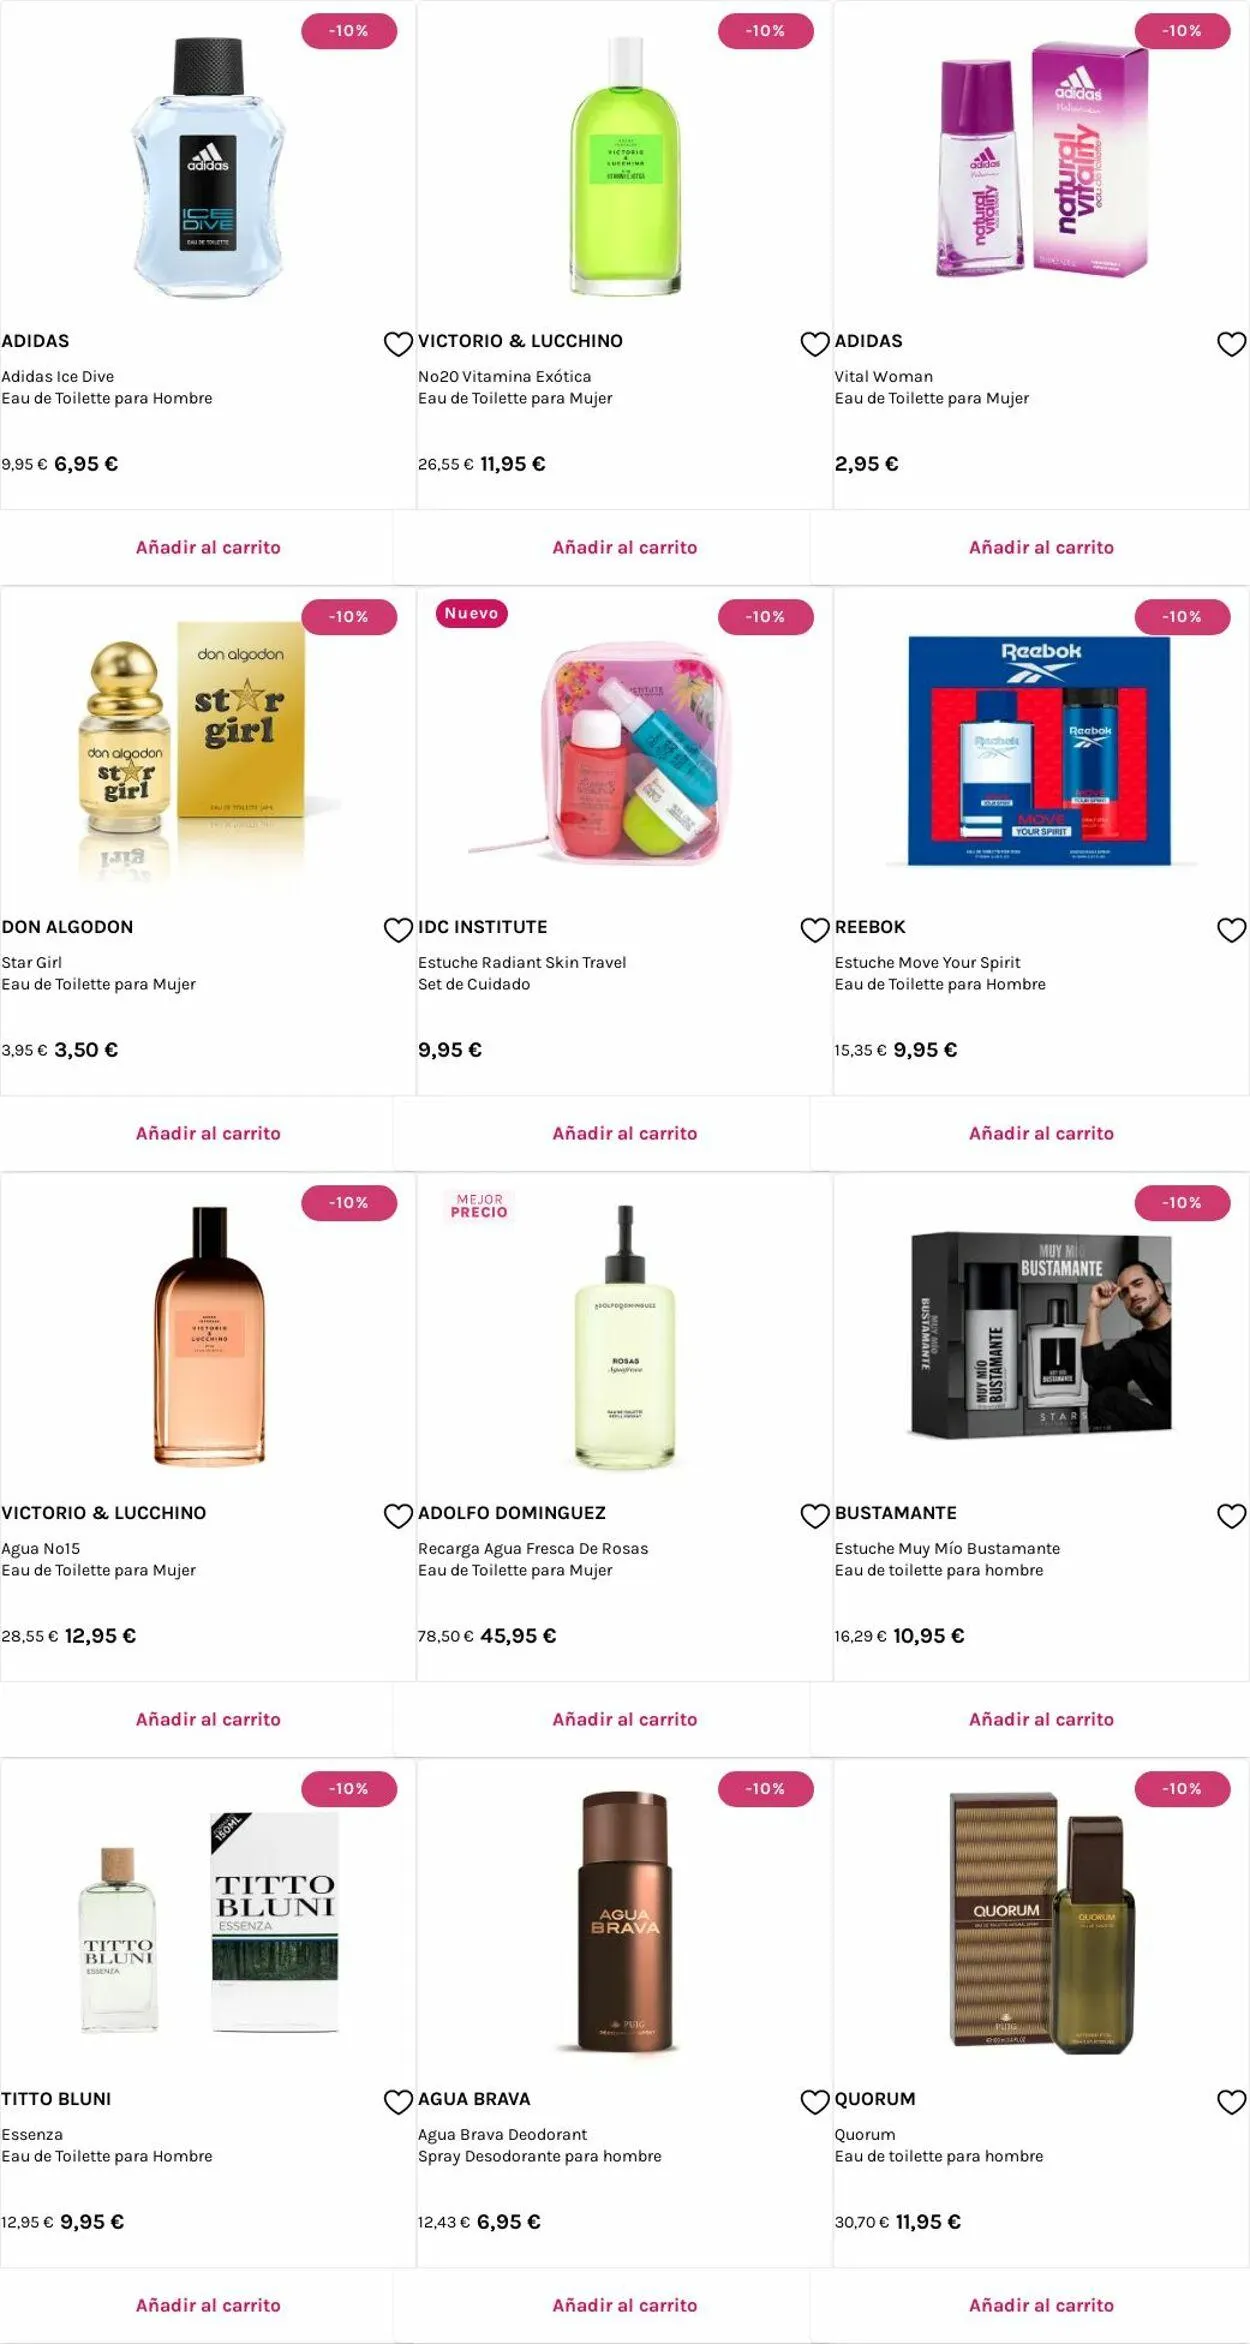This screenshot has width=1250, height=2344.
Task: Add Adidas Vital Woman to wishlist heart
Action: point(1231,344)
